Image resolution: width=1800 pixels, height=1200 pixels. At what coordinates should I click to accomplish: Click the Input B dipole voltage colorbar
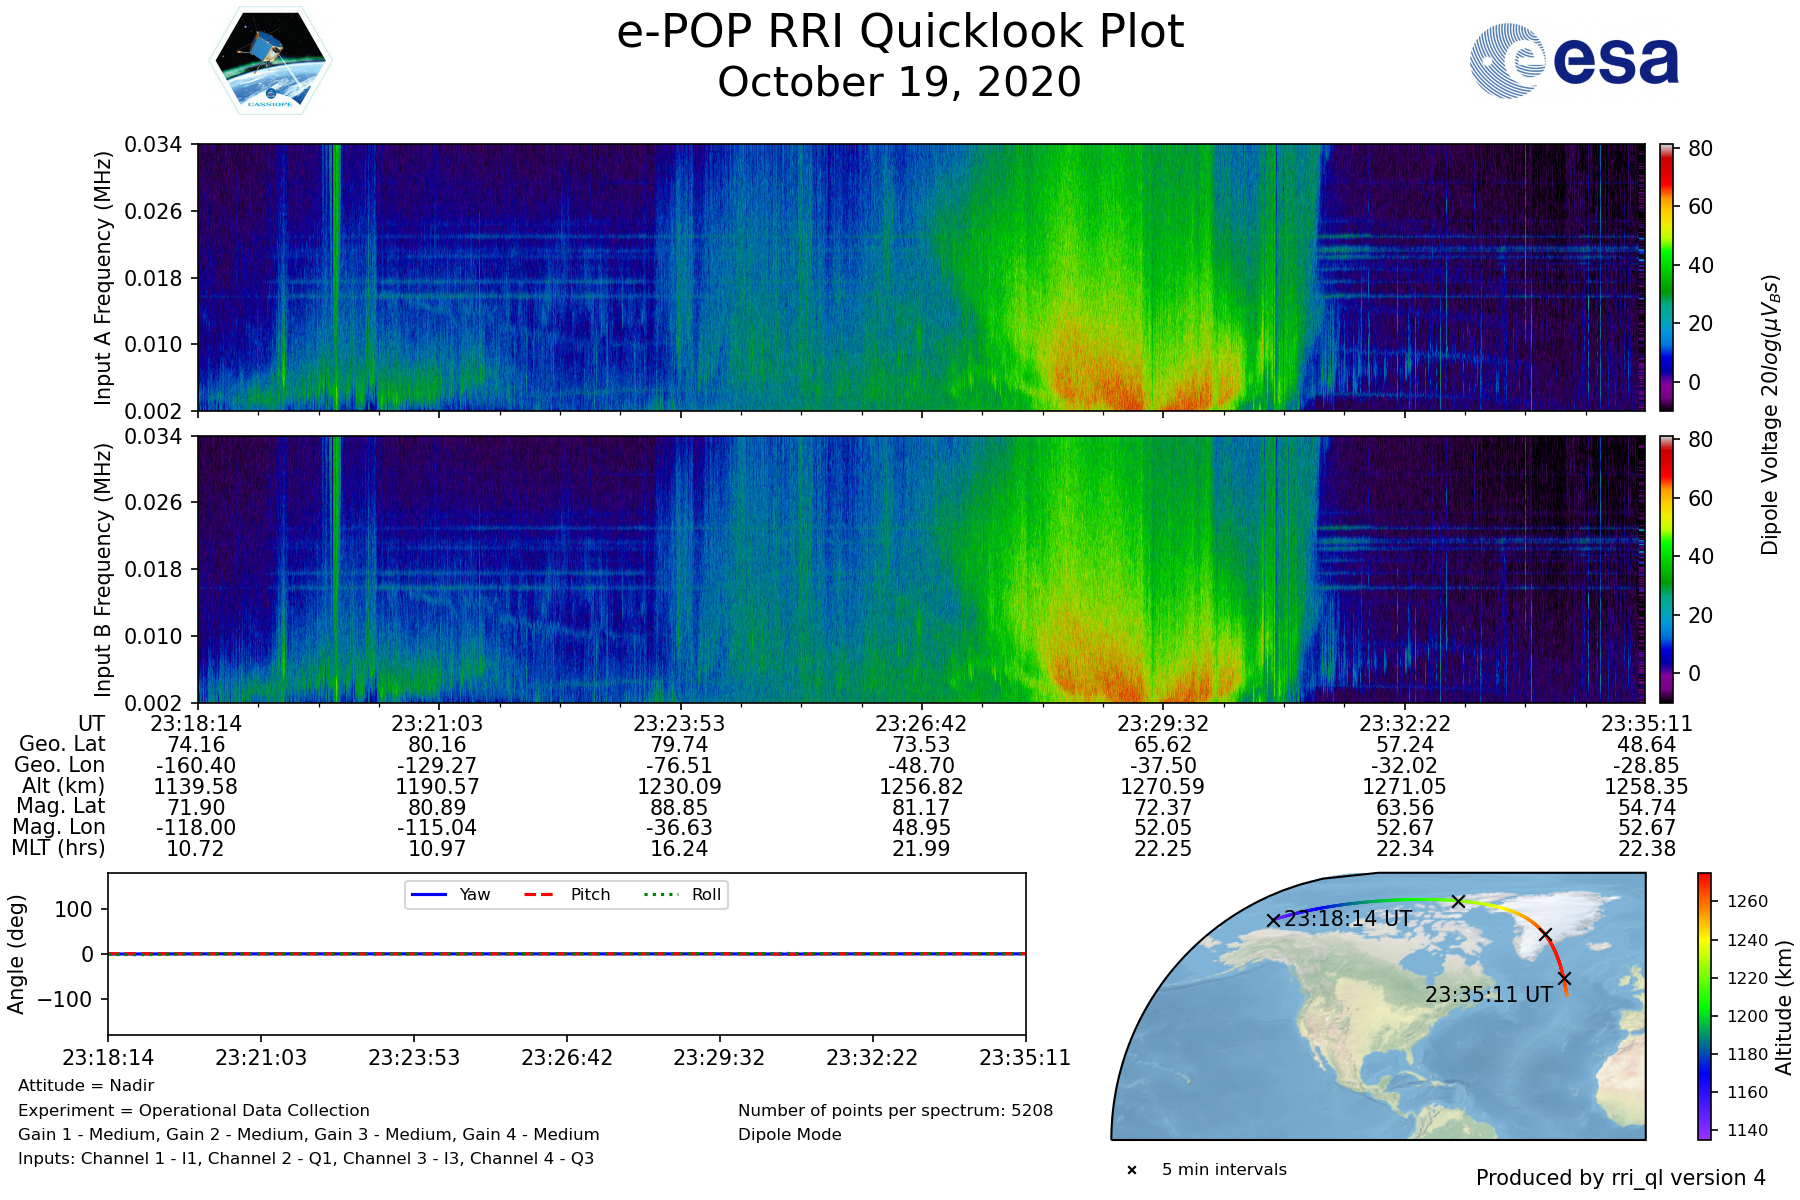click(x=1666, y=569)
